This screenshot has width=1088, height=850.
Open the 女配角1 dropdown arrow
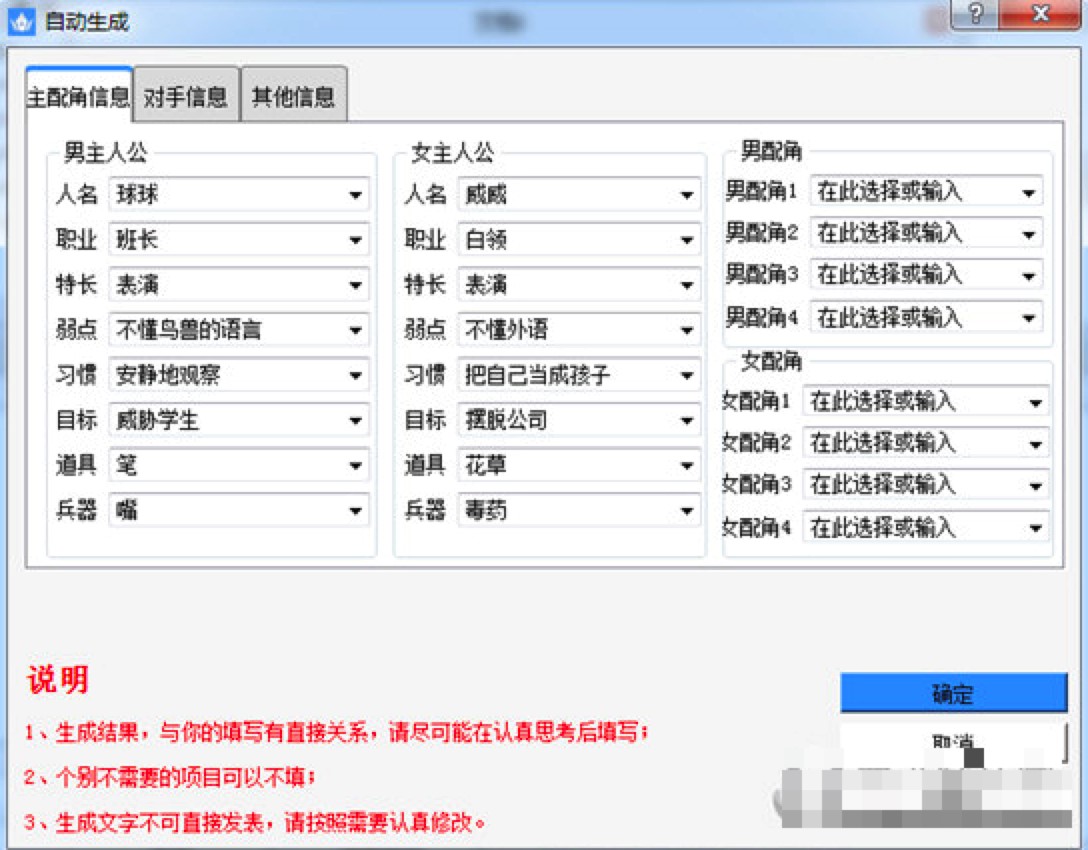pos(1035,402)
